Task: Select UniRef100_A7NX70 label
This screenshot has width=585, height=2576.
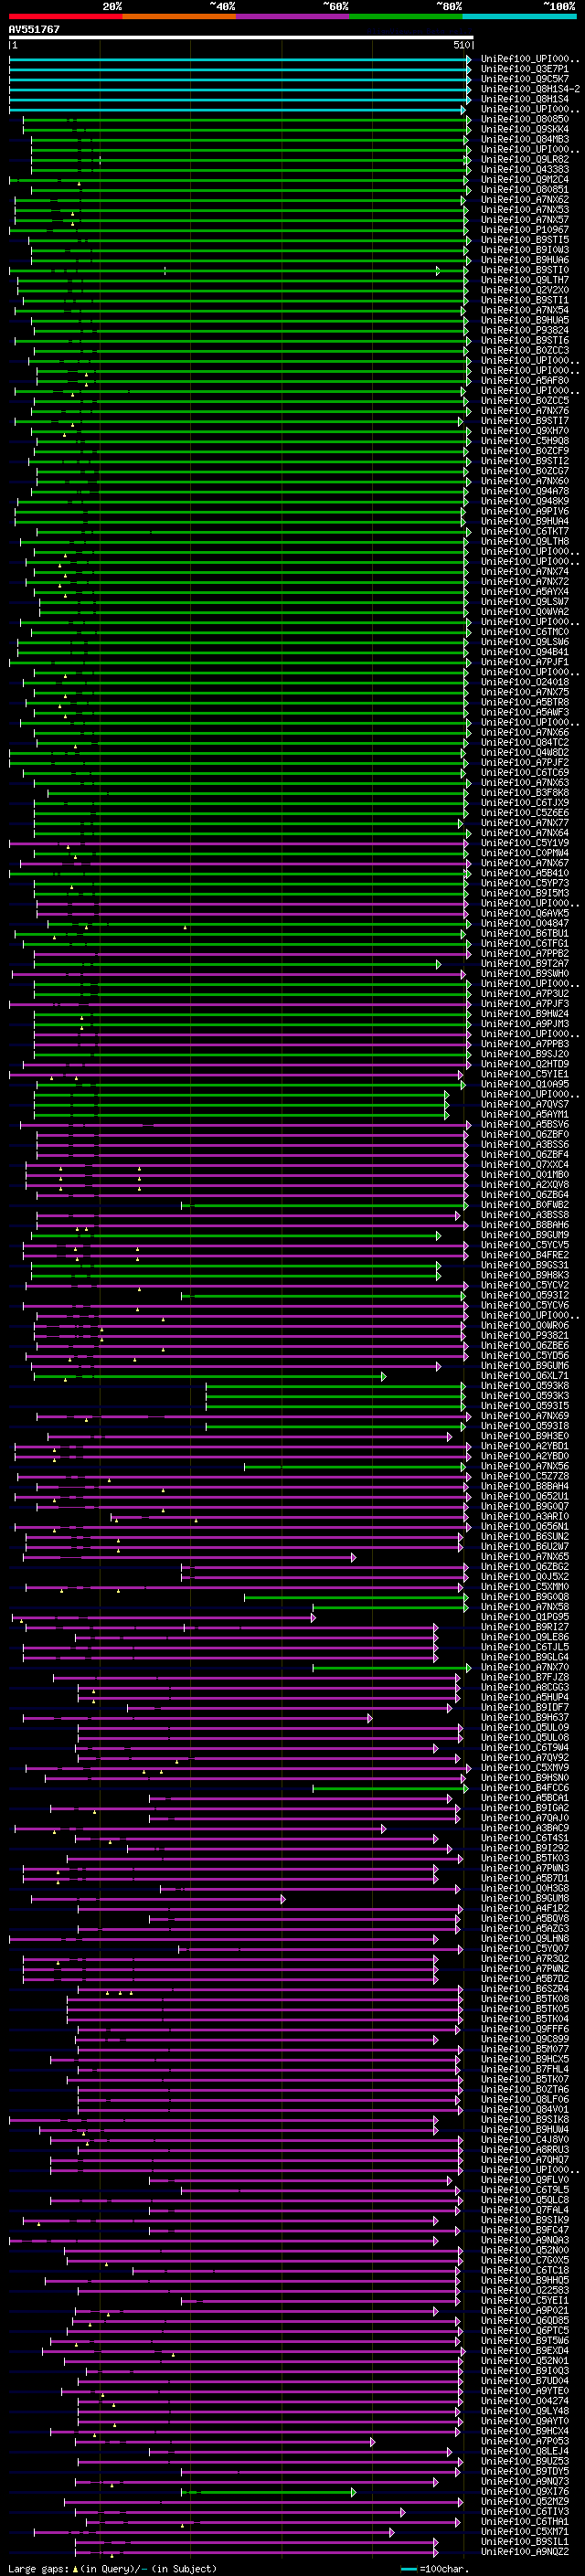Action: click(525, 1667)
